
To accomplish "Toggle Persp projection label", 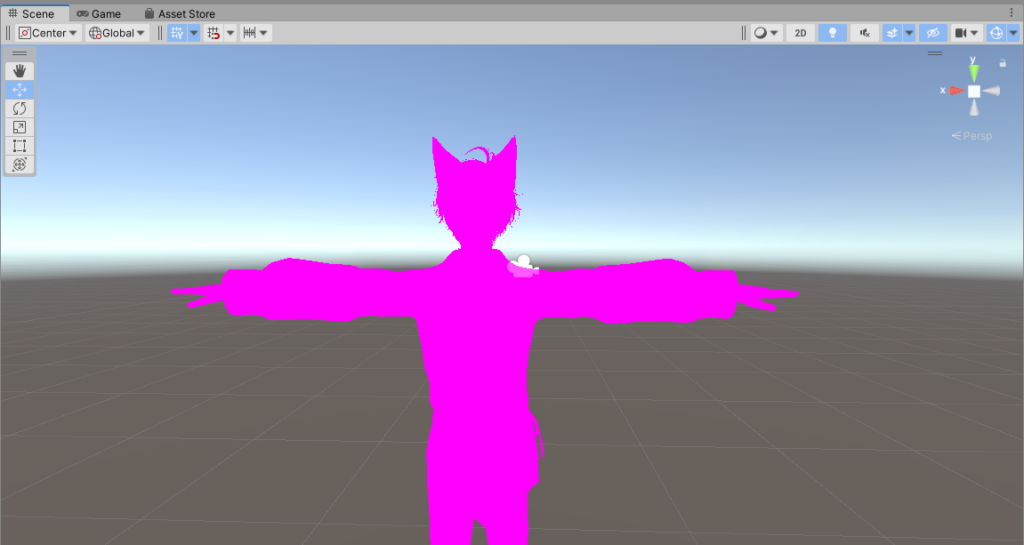I will click(x=972, y=136).
